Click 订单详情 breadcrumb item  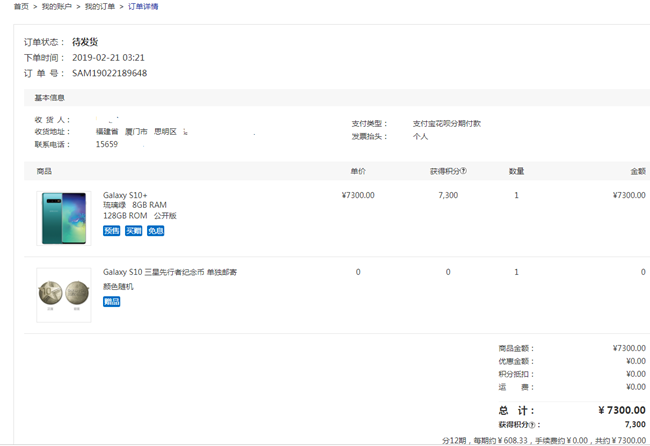click(144, 7)
